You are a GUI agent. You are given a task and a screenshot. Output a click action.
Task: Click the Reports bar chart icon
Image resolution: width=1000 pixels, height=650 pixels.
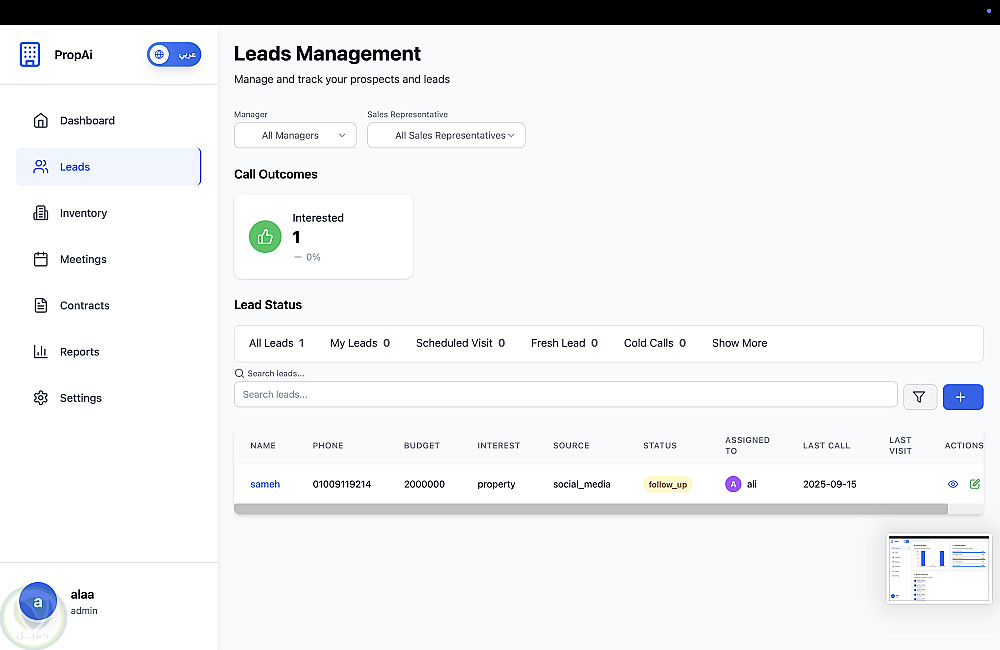point(41,351)
